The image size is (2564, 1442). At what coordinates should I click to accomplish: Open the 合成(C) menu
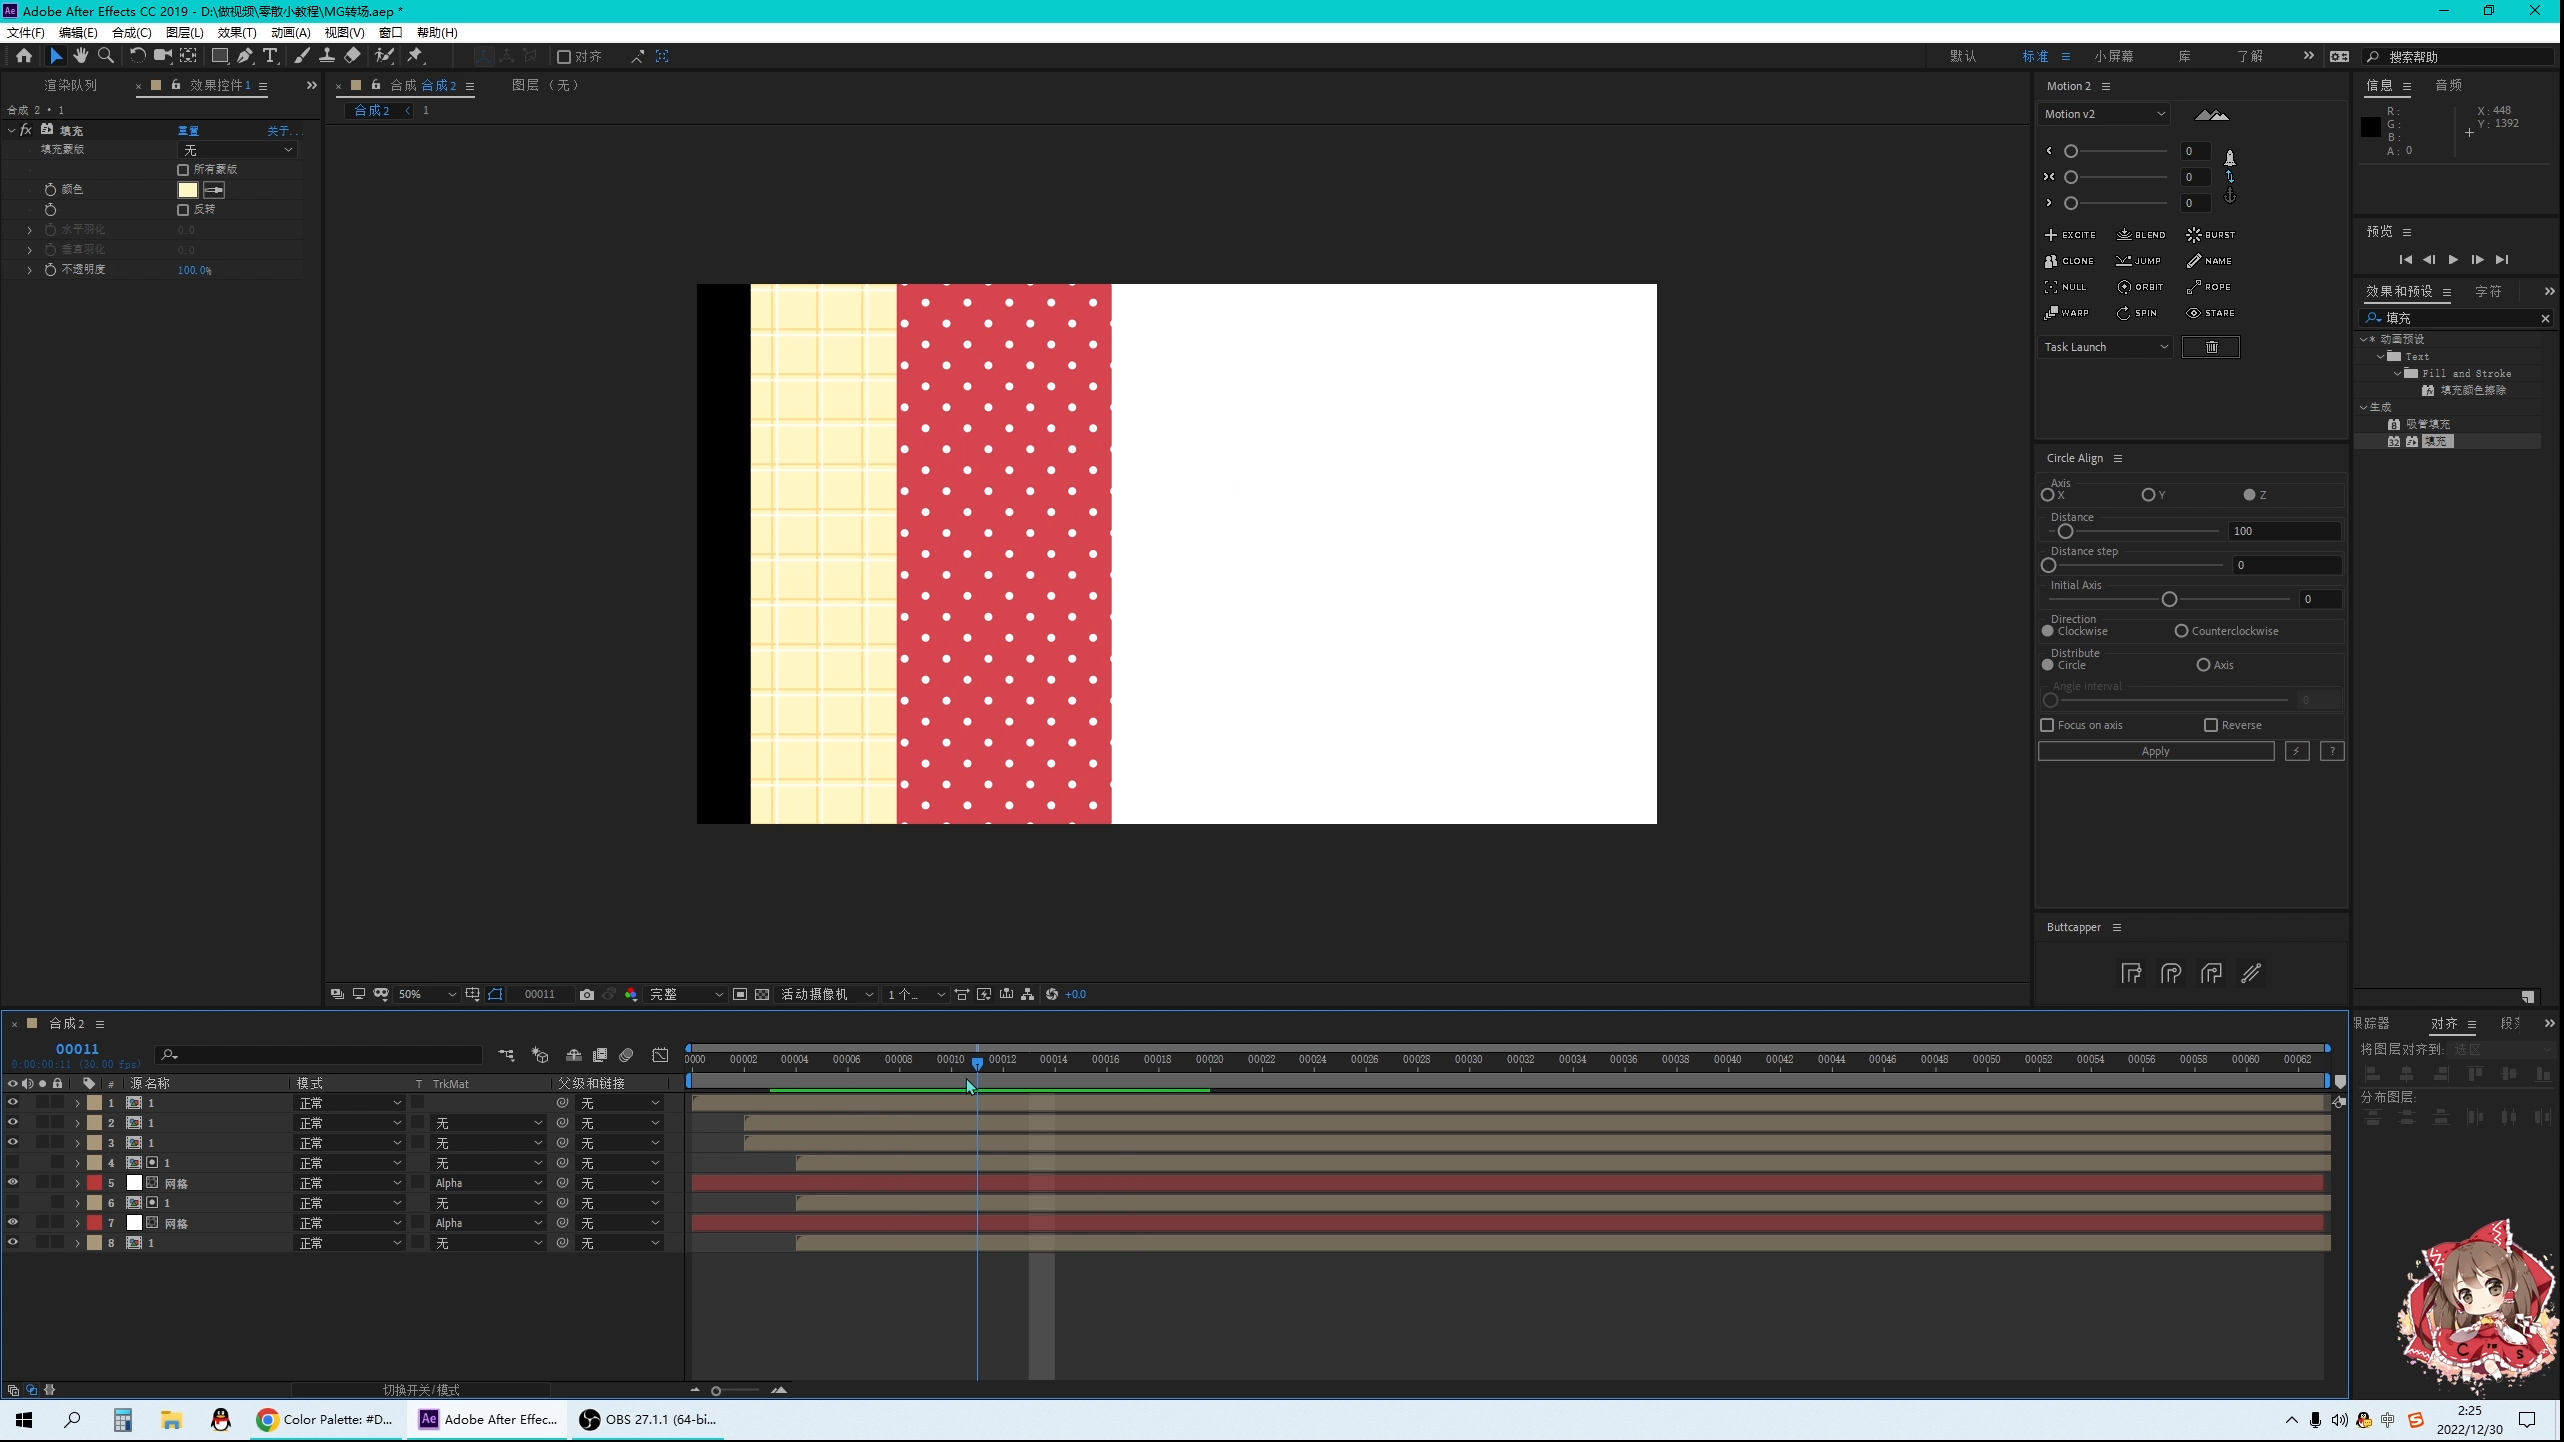click(x=131, y=33)
